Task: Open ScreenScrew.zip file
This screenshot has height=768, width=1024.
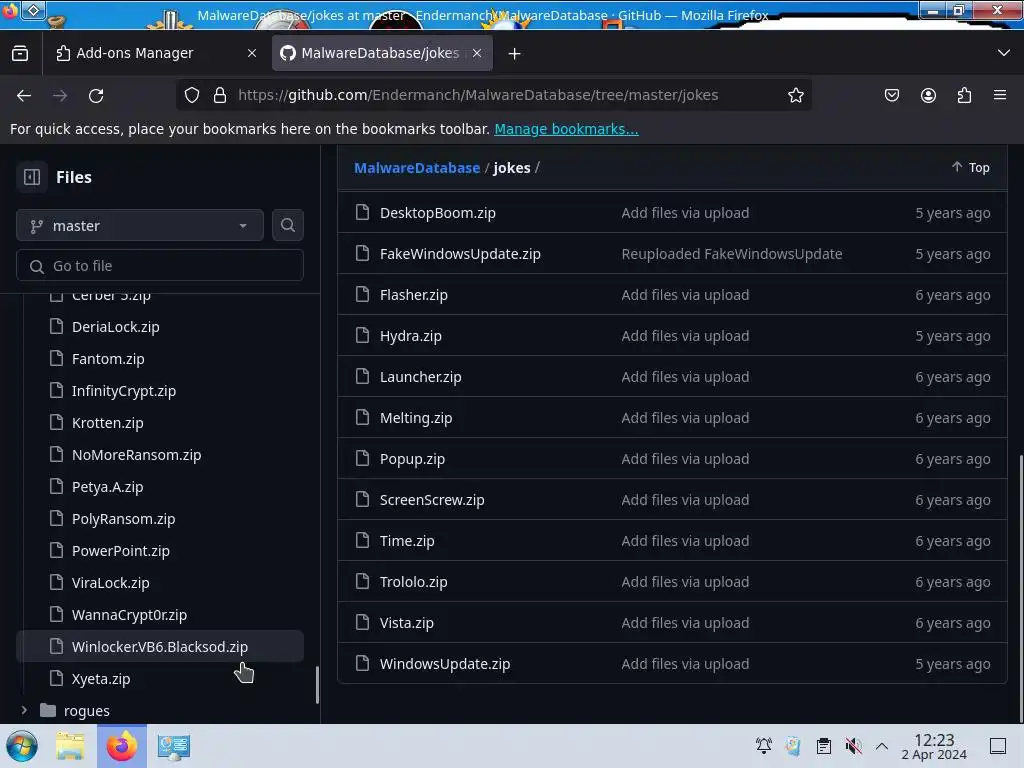Action: point(432,500)
